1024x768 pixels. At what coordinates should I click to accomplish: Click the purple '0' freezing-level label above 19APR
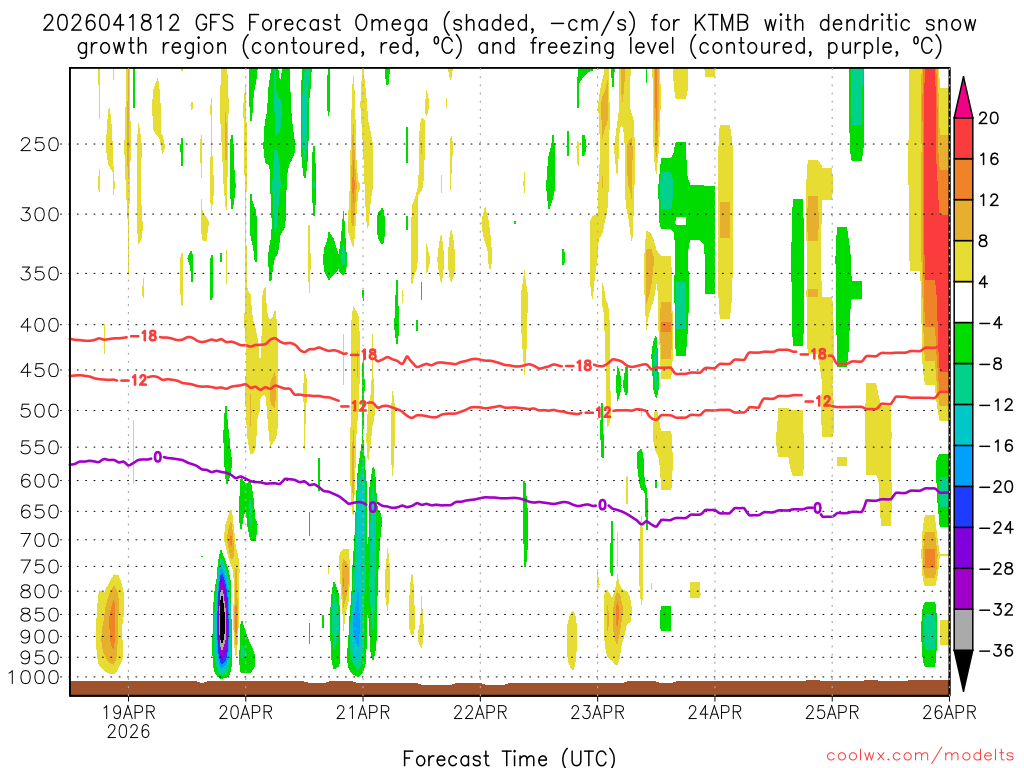pyautogui.click(x=157, y=457)
